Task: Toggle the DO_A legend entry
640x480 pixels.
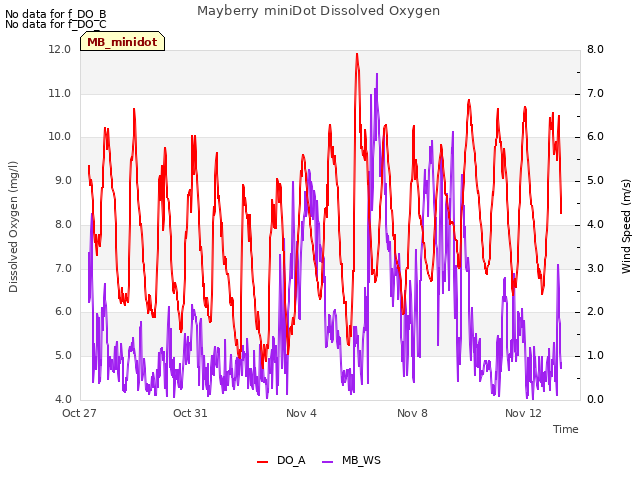Action: [281, 460]
